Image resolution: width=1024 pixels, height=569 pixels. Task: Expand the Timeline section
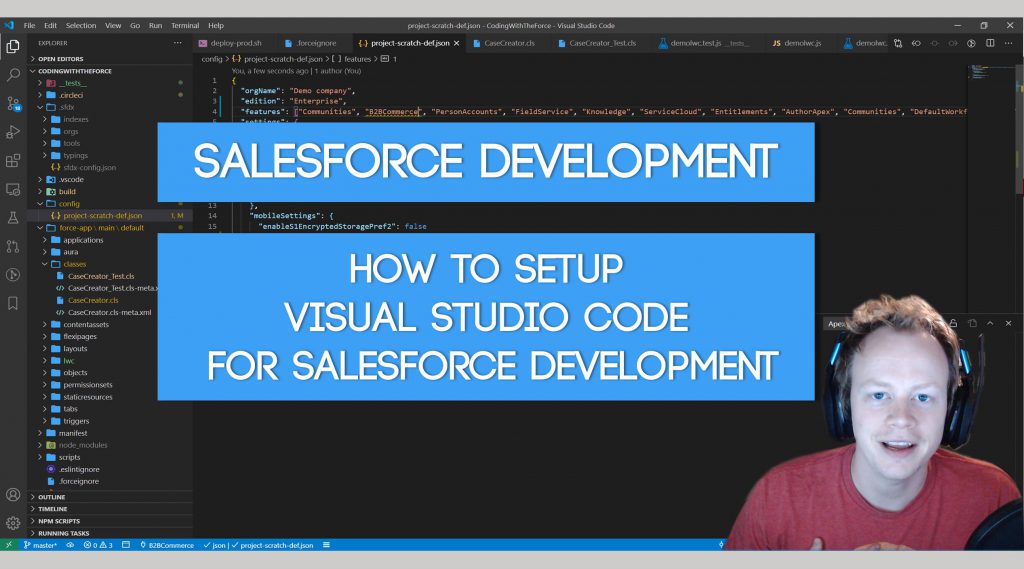coord(52,509)
